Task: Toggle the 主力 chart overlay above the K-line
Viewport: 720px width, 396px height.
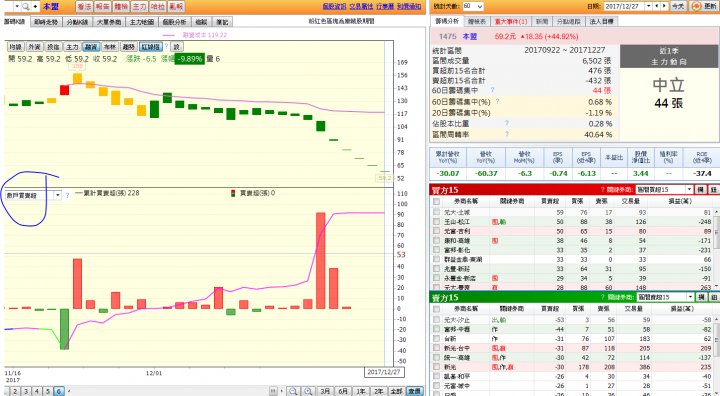Action: (x=72, y=47)
